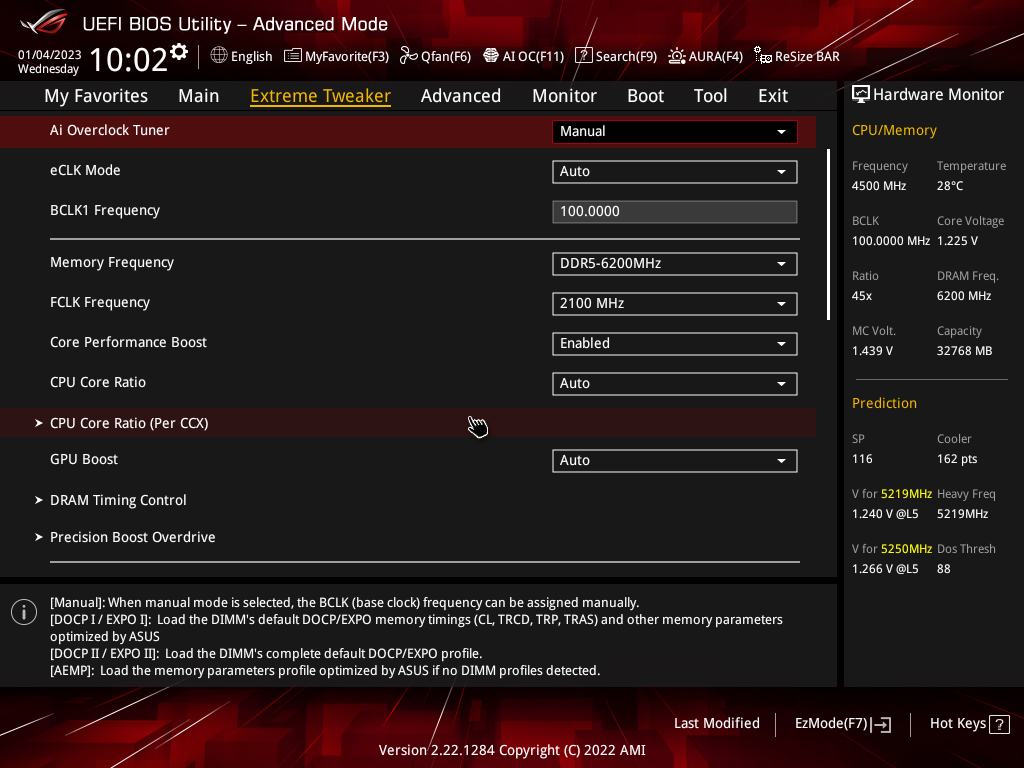Click the Dos Thresh 88 value
This screenshot has width=1024, height=768.
click(x=943, y=569)
